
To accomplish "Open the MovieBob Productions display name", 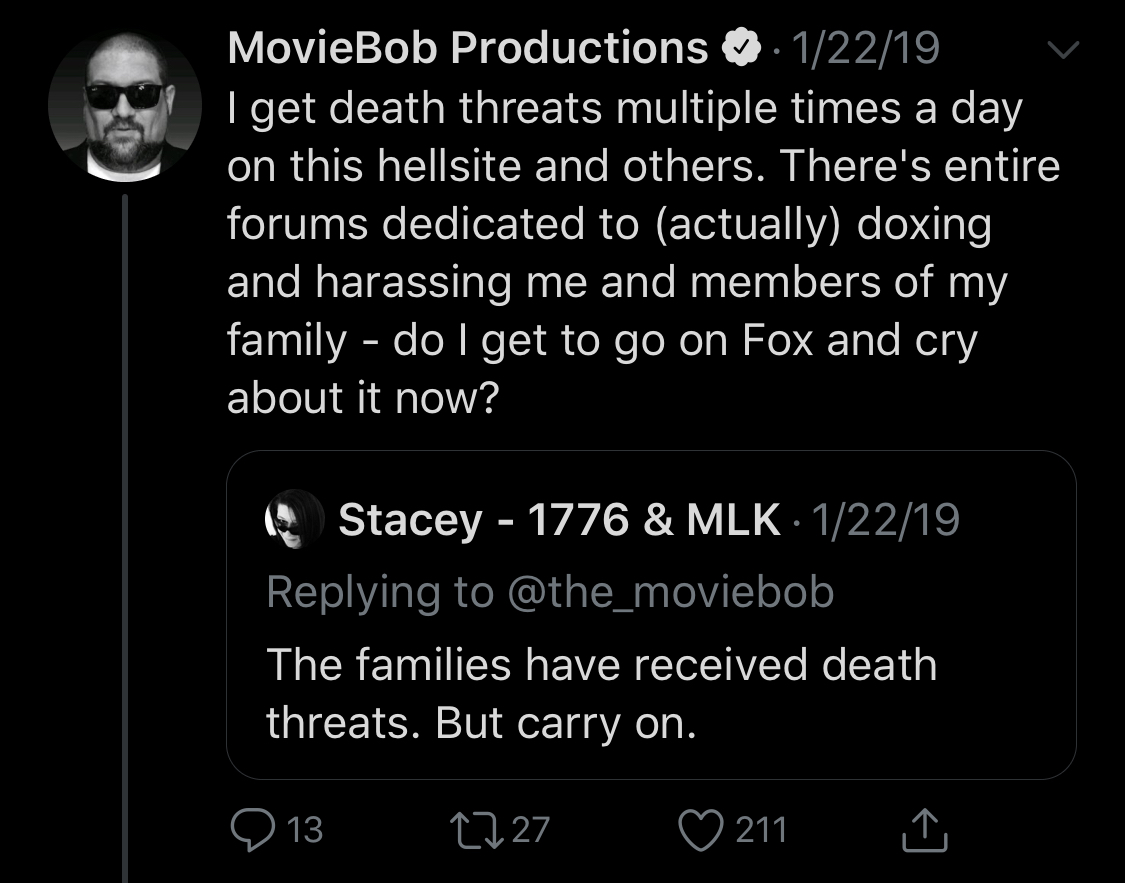I will pos(468,48).
